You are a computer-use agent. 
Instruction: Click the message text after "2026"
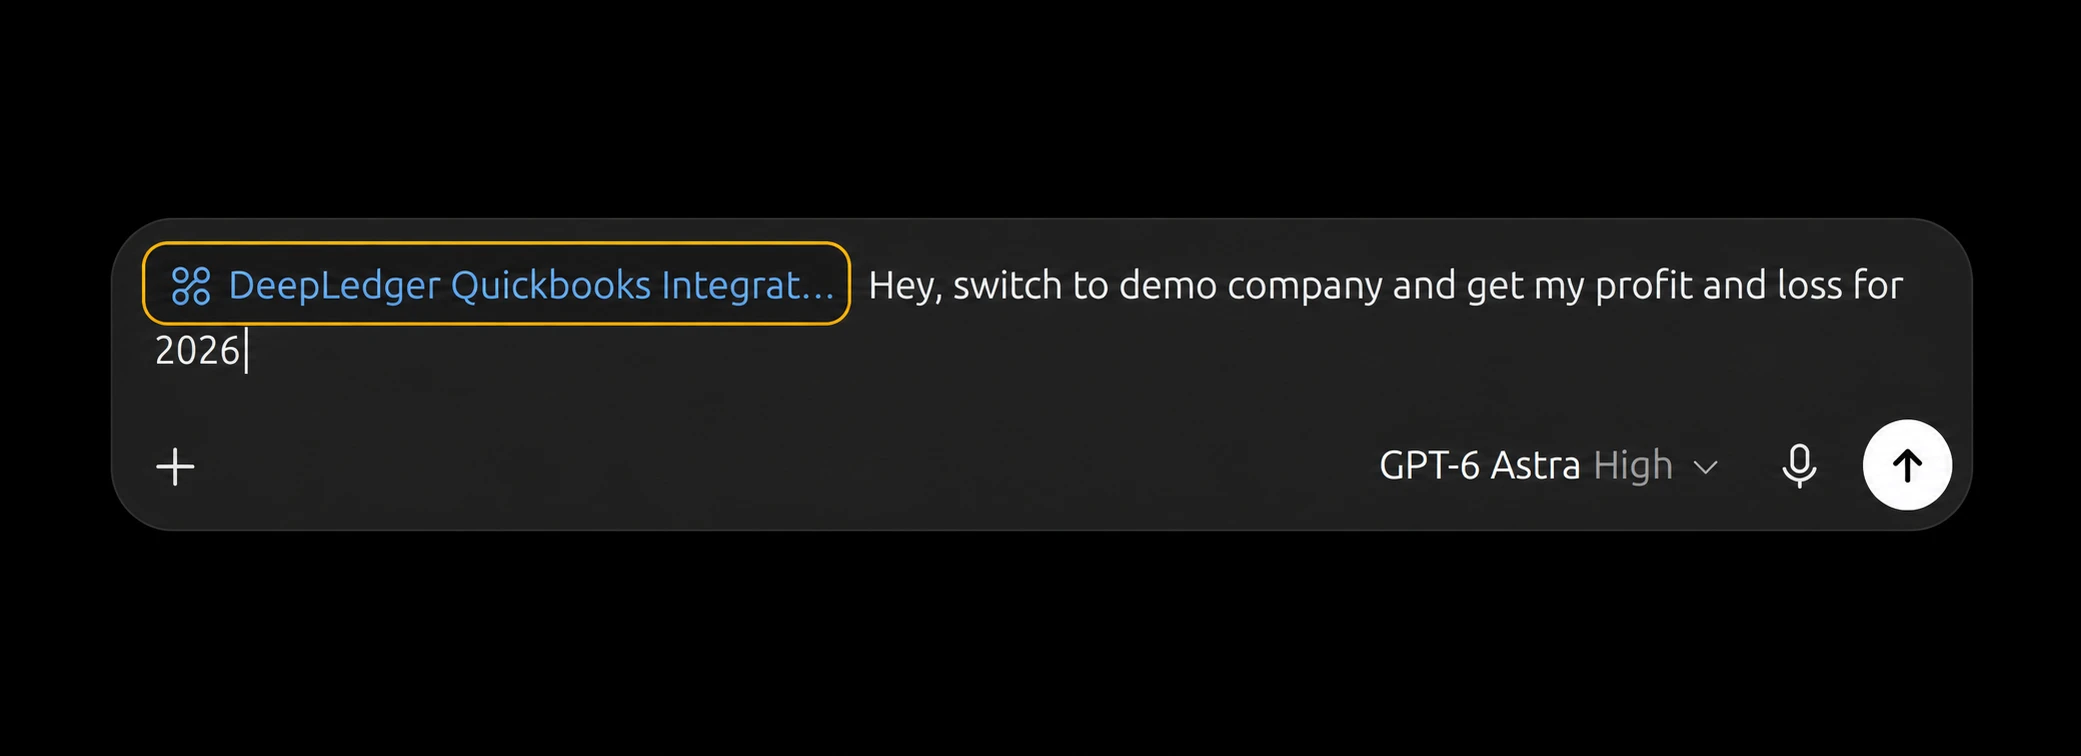coord(246,351)
